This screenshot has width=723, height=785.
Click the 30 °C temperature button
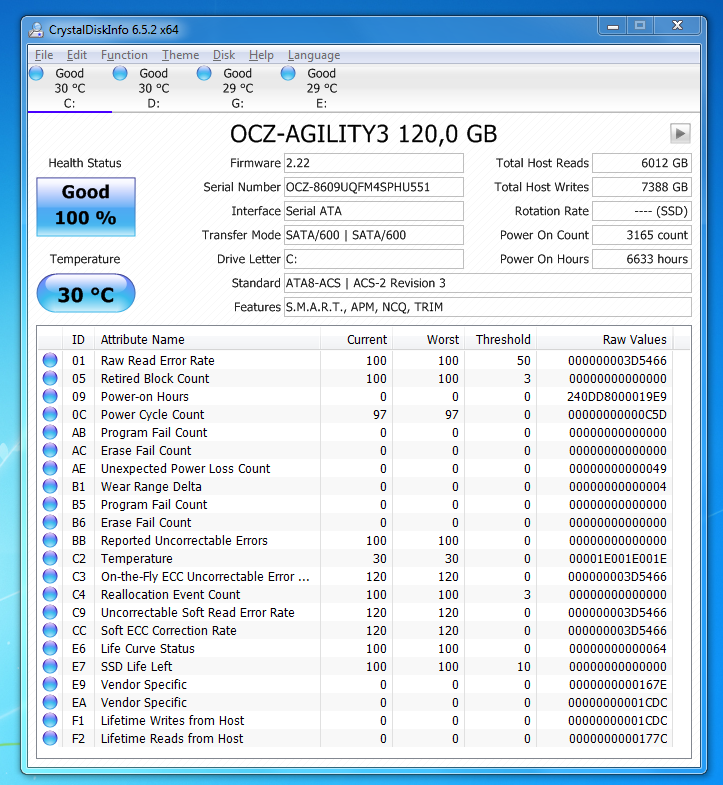point(86,295)
